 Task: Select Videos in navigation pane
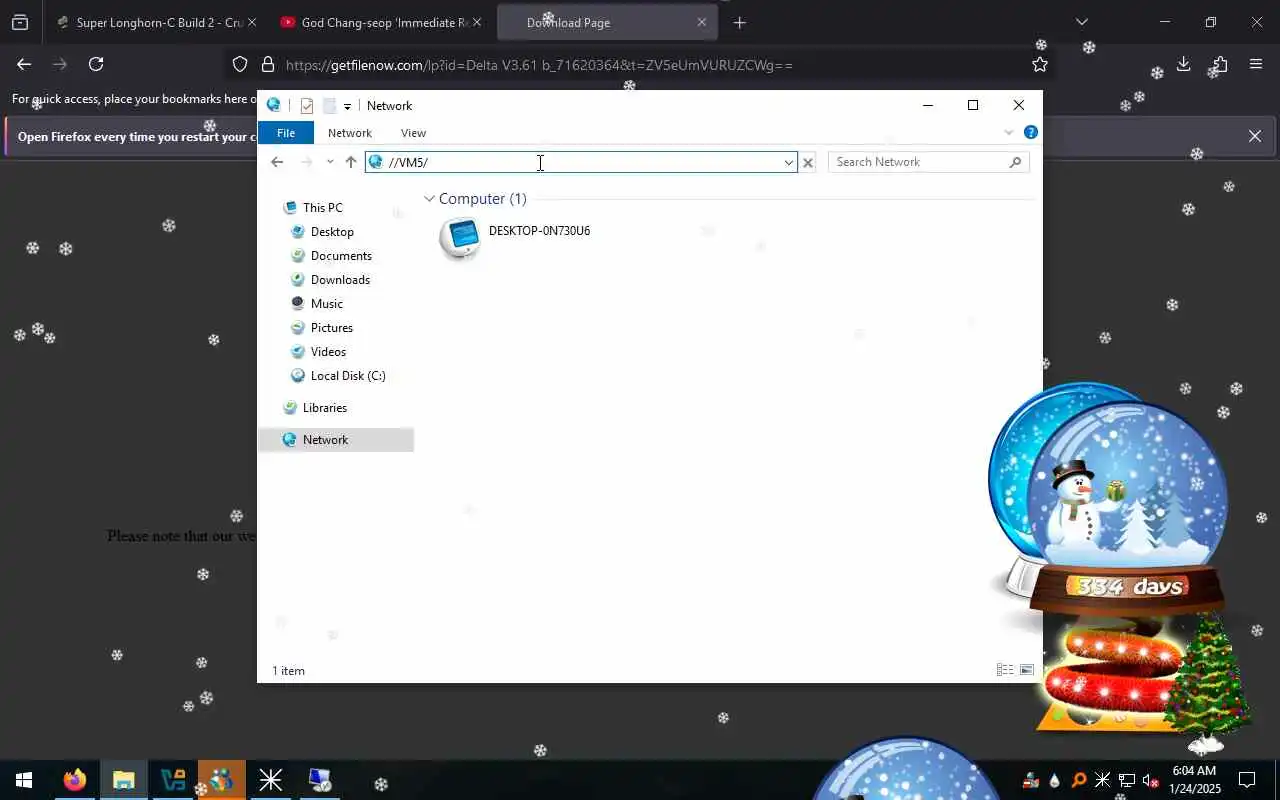click(328, 352)
